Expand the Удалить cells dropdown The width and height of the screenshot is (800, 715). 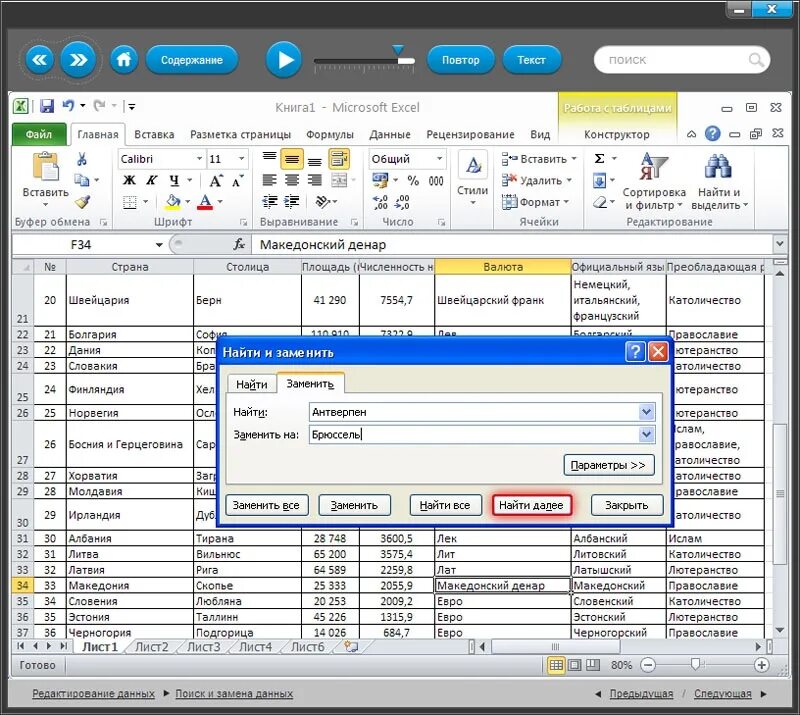pos(569,180)
